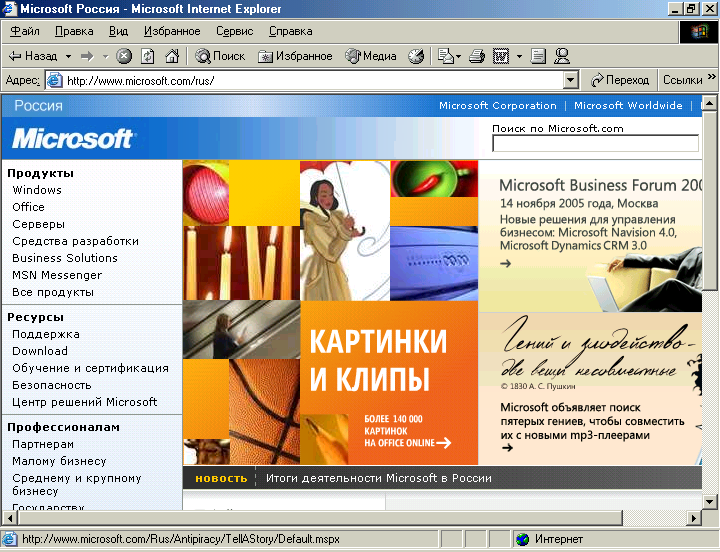The height and width of the screenshot is (552, 720).
Task: Open the MSN Messenger link
Action: [x=57, y=275]
